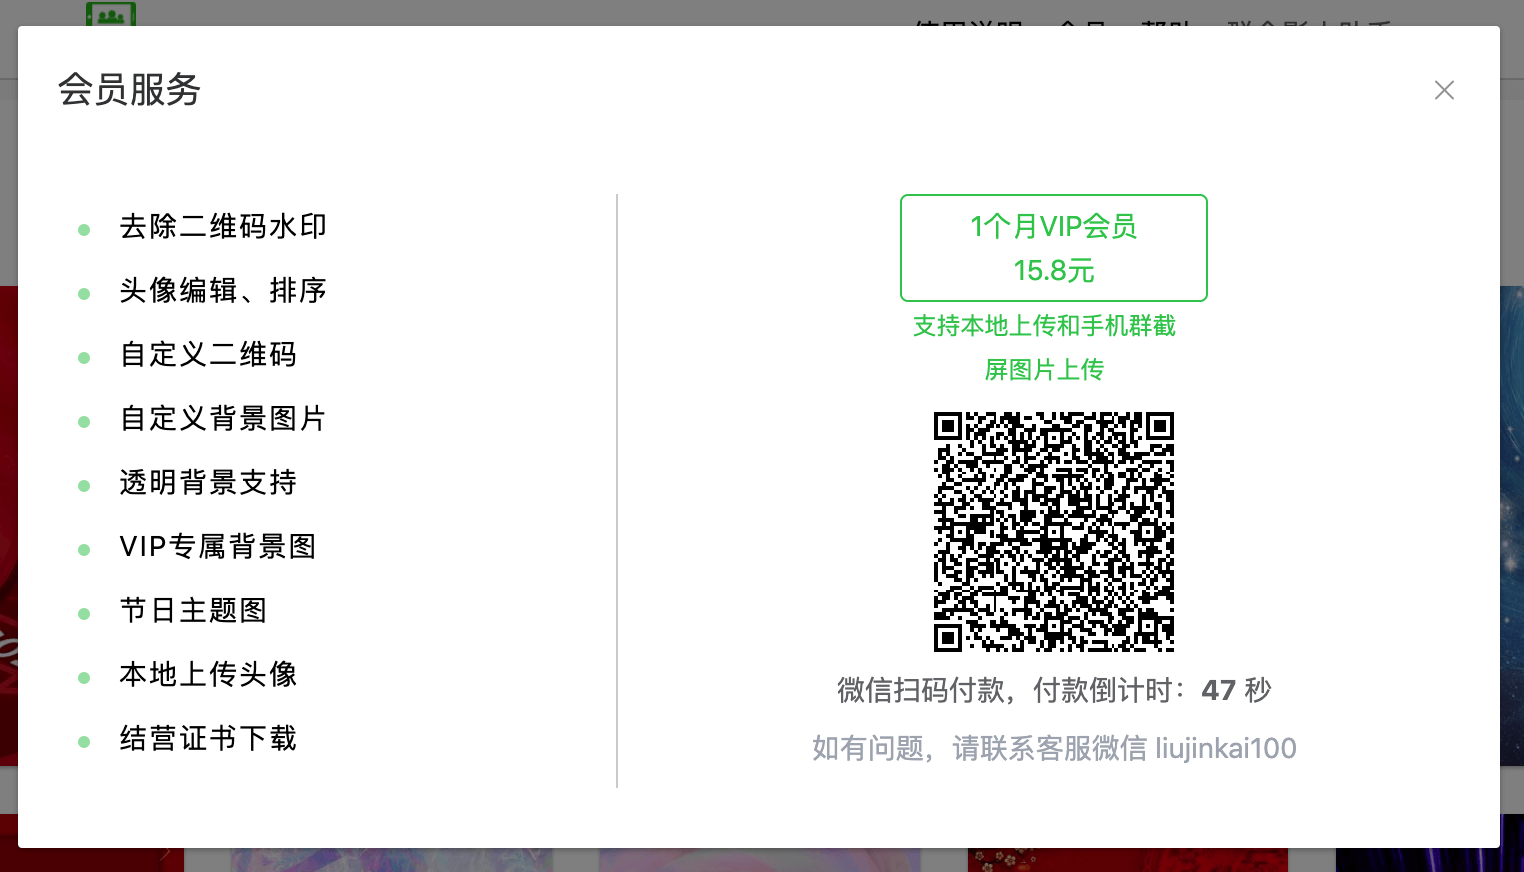The height and width of the screenshot is (872, 1524).
Task: Click the 透明背景支持 feature text
Action: [208, 483]
